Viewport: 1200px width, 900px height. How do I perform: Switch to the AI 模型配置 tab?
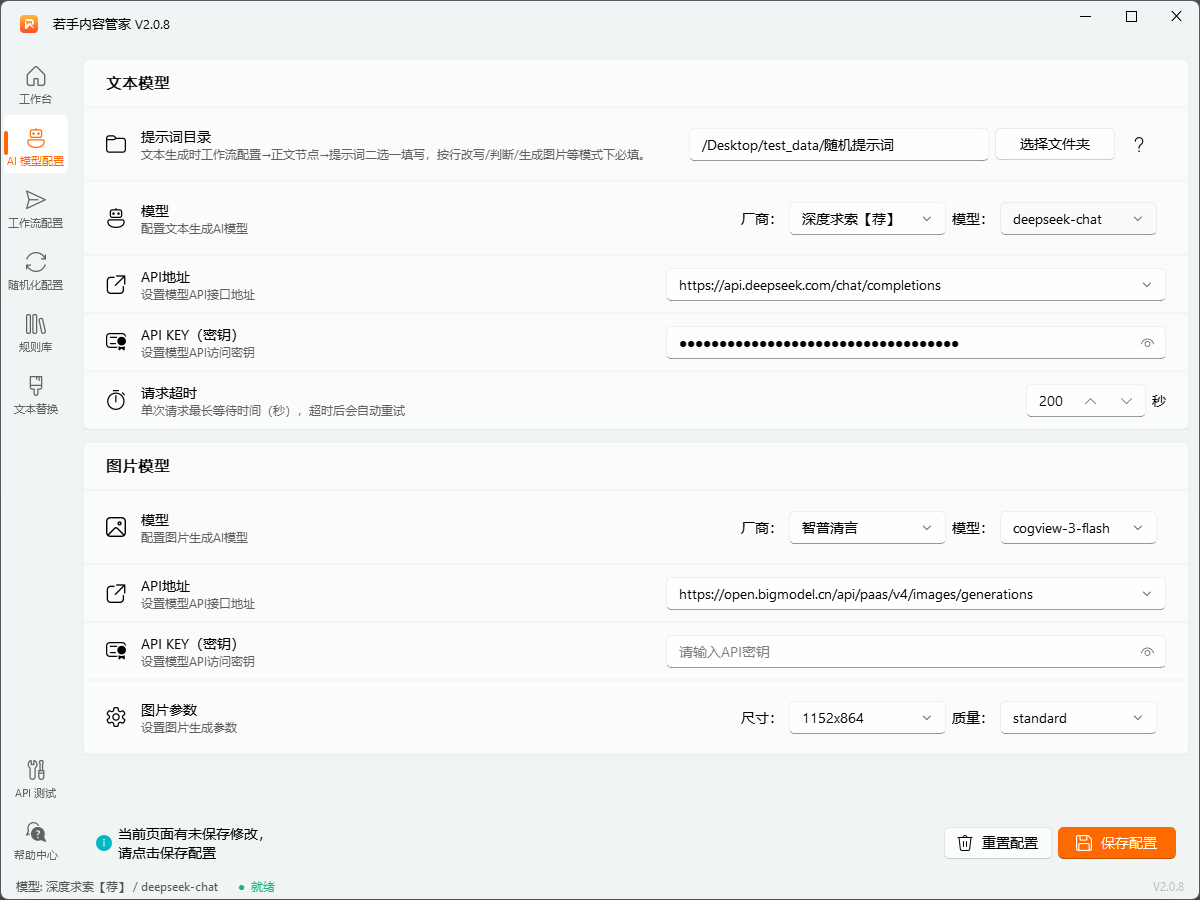[36, 144]
